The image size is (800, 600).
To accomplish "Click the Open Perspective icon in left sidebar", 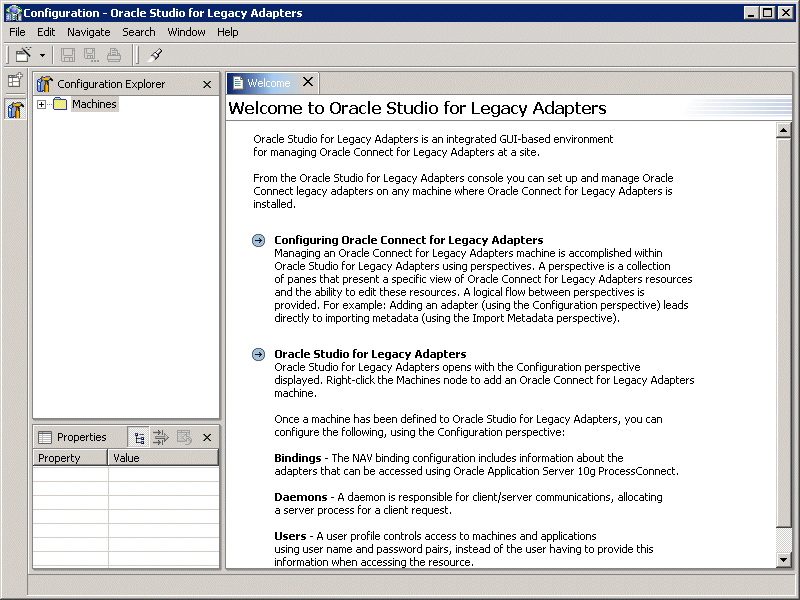I will pos(15,80).
